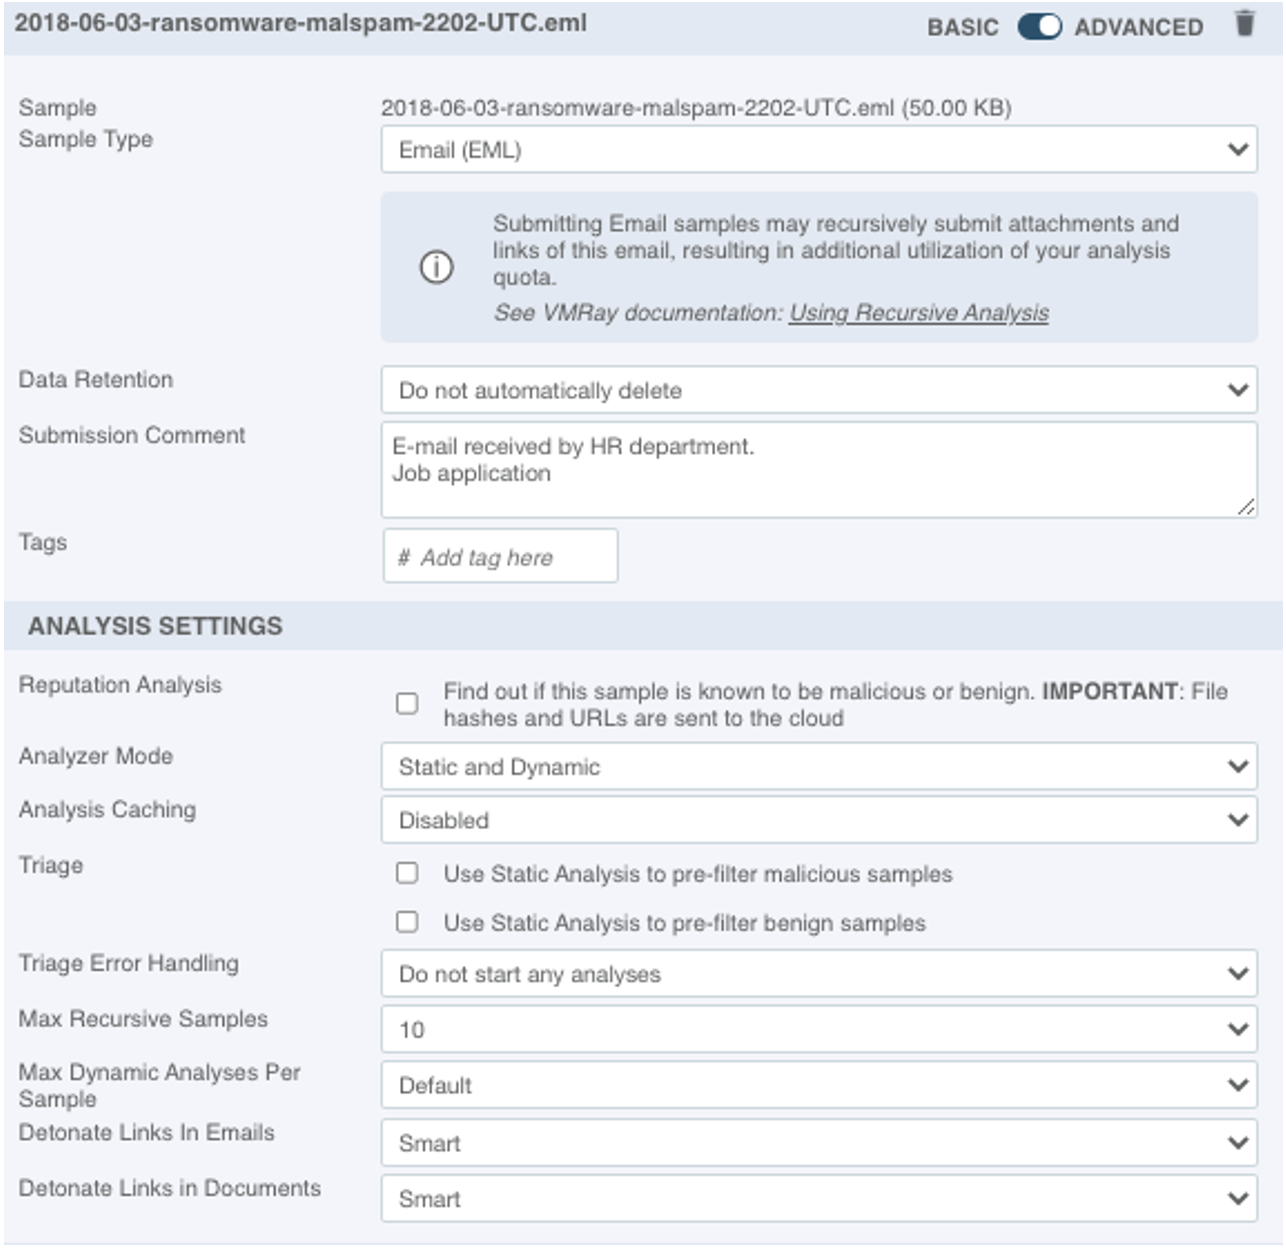Enable the Reputation Analysis checkbox
This screenshot has height=1248, width=1286.
pos(407,704)
